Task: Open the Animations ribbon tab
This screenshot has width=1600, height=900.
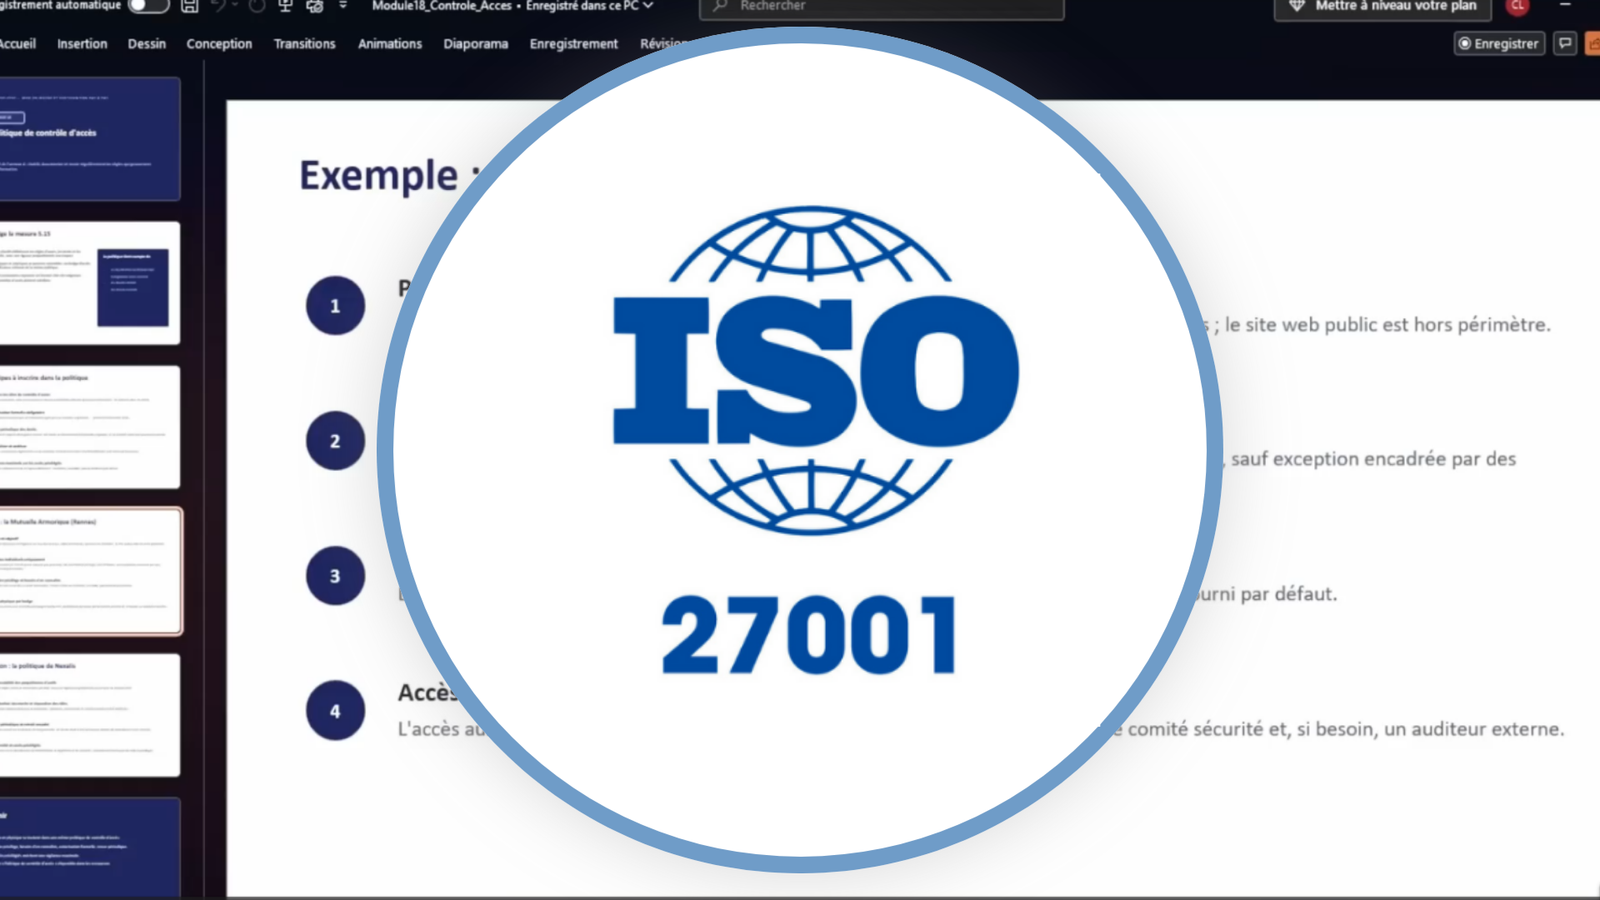Action: (390, 44)
